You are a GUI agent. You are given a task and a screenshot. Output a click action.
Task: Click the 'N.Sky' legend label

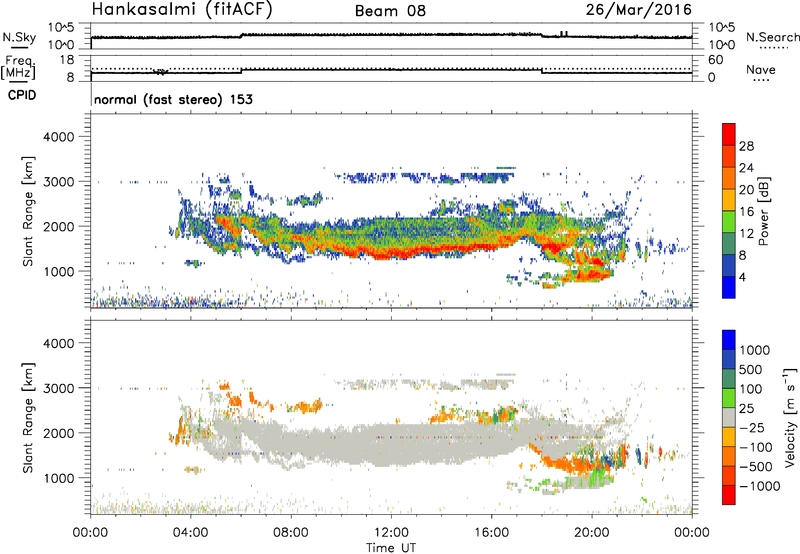click(19, 37)
